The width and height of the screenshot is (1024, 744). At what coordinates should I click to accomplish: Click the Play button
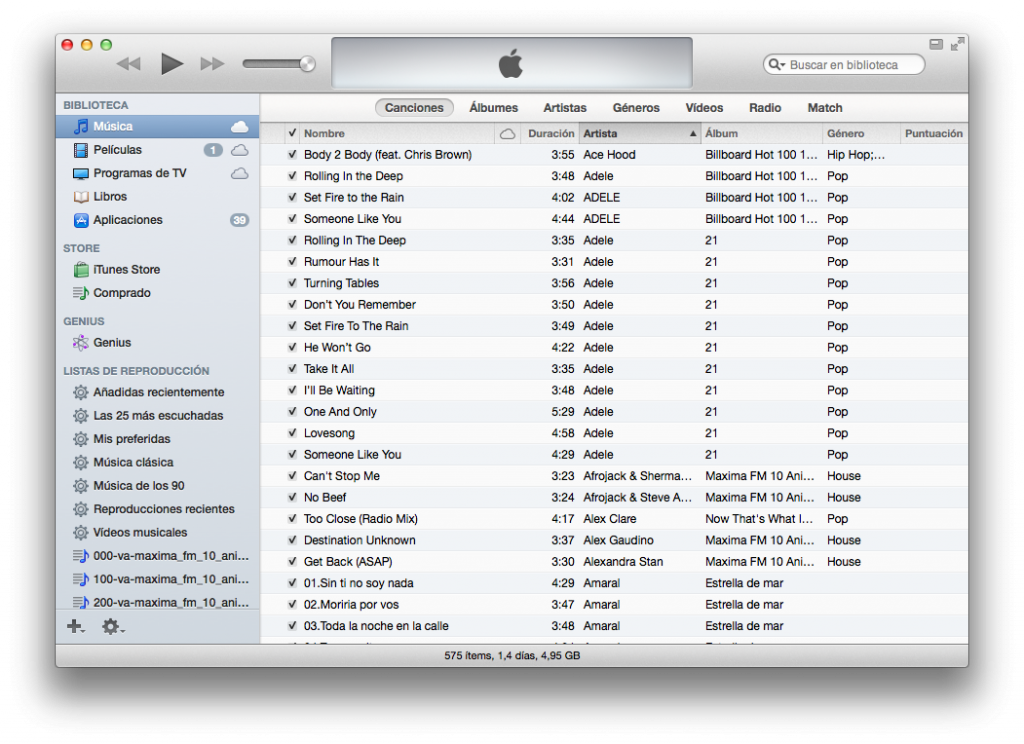click(x=172, y=63)
